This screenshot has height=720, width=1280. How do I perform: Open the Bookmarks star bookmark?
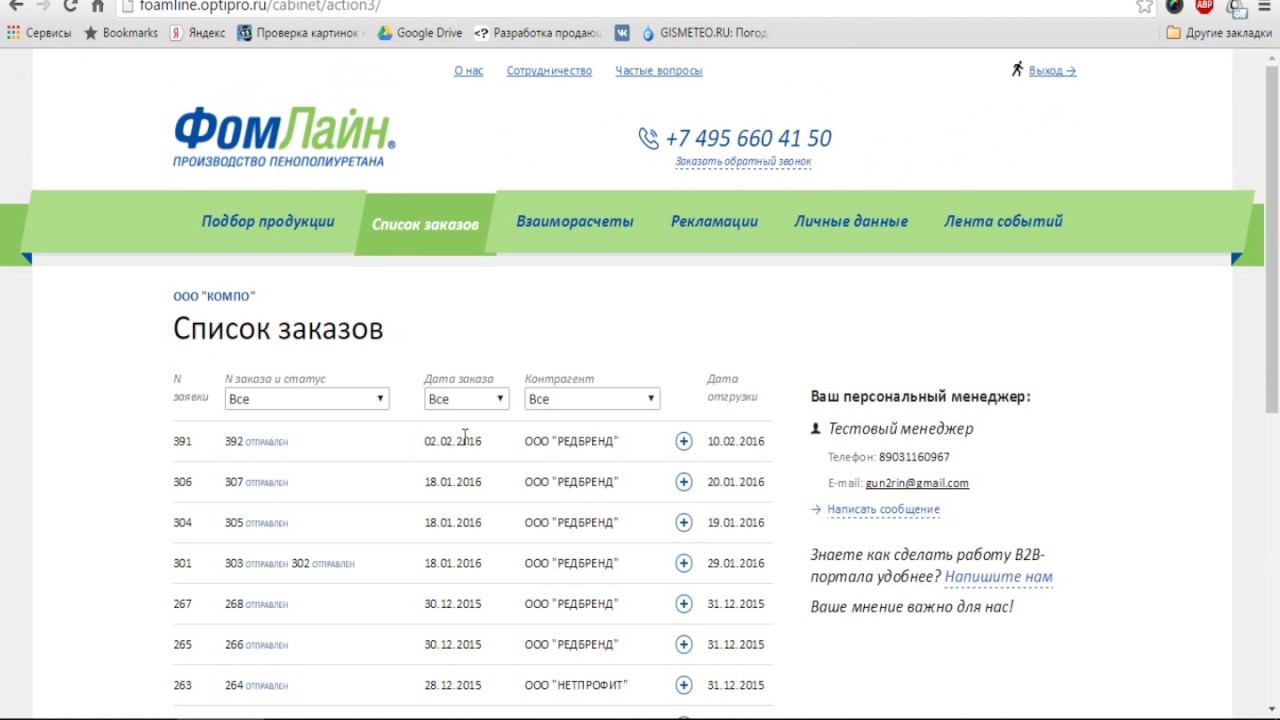tap(121, 33)
